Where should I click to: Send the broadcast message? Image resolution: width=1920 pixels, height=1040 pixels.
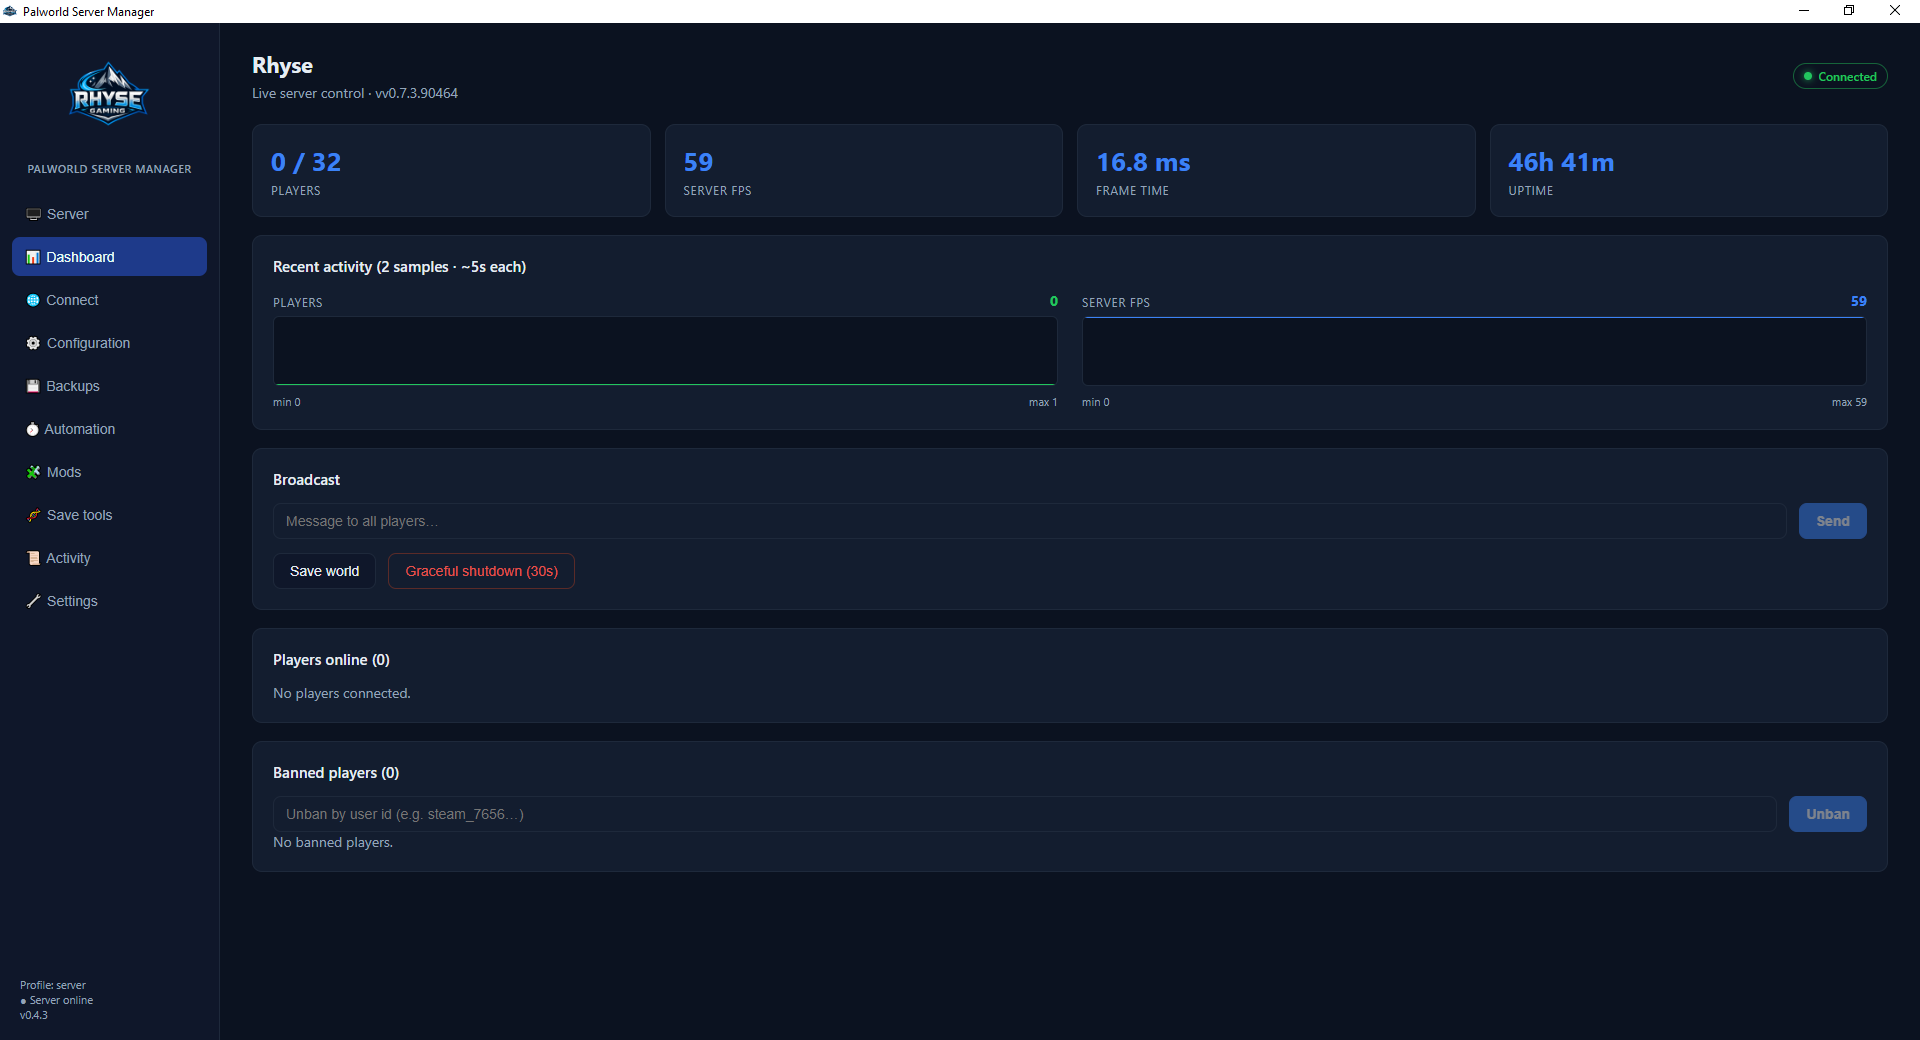(x=1832, y=521)
